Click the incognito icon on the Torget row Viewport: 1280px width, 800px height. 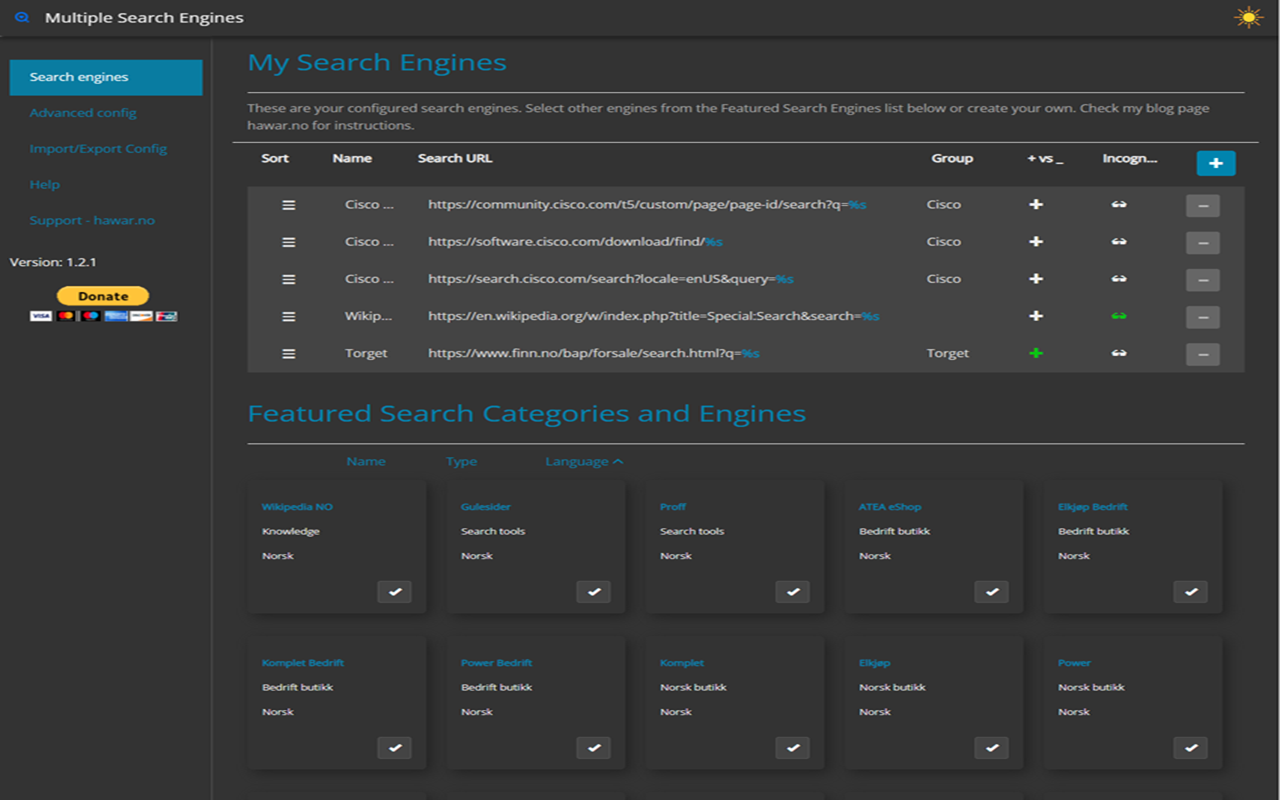(x=1117, y=353)
